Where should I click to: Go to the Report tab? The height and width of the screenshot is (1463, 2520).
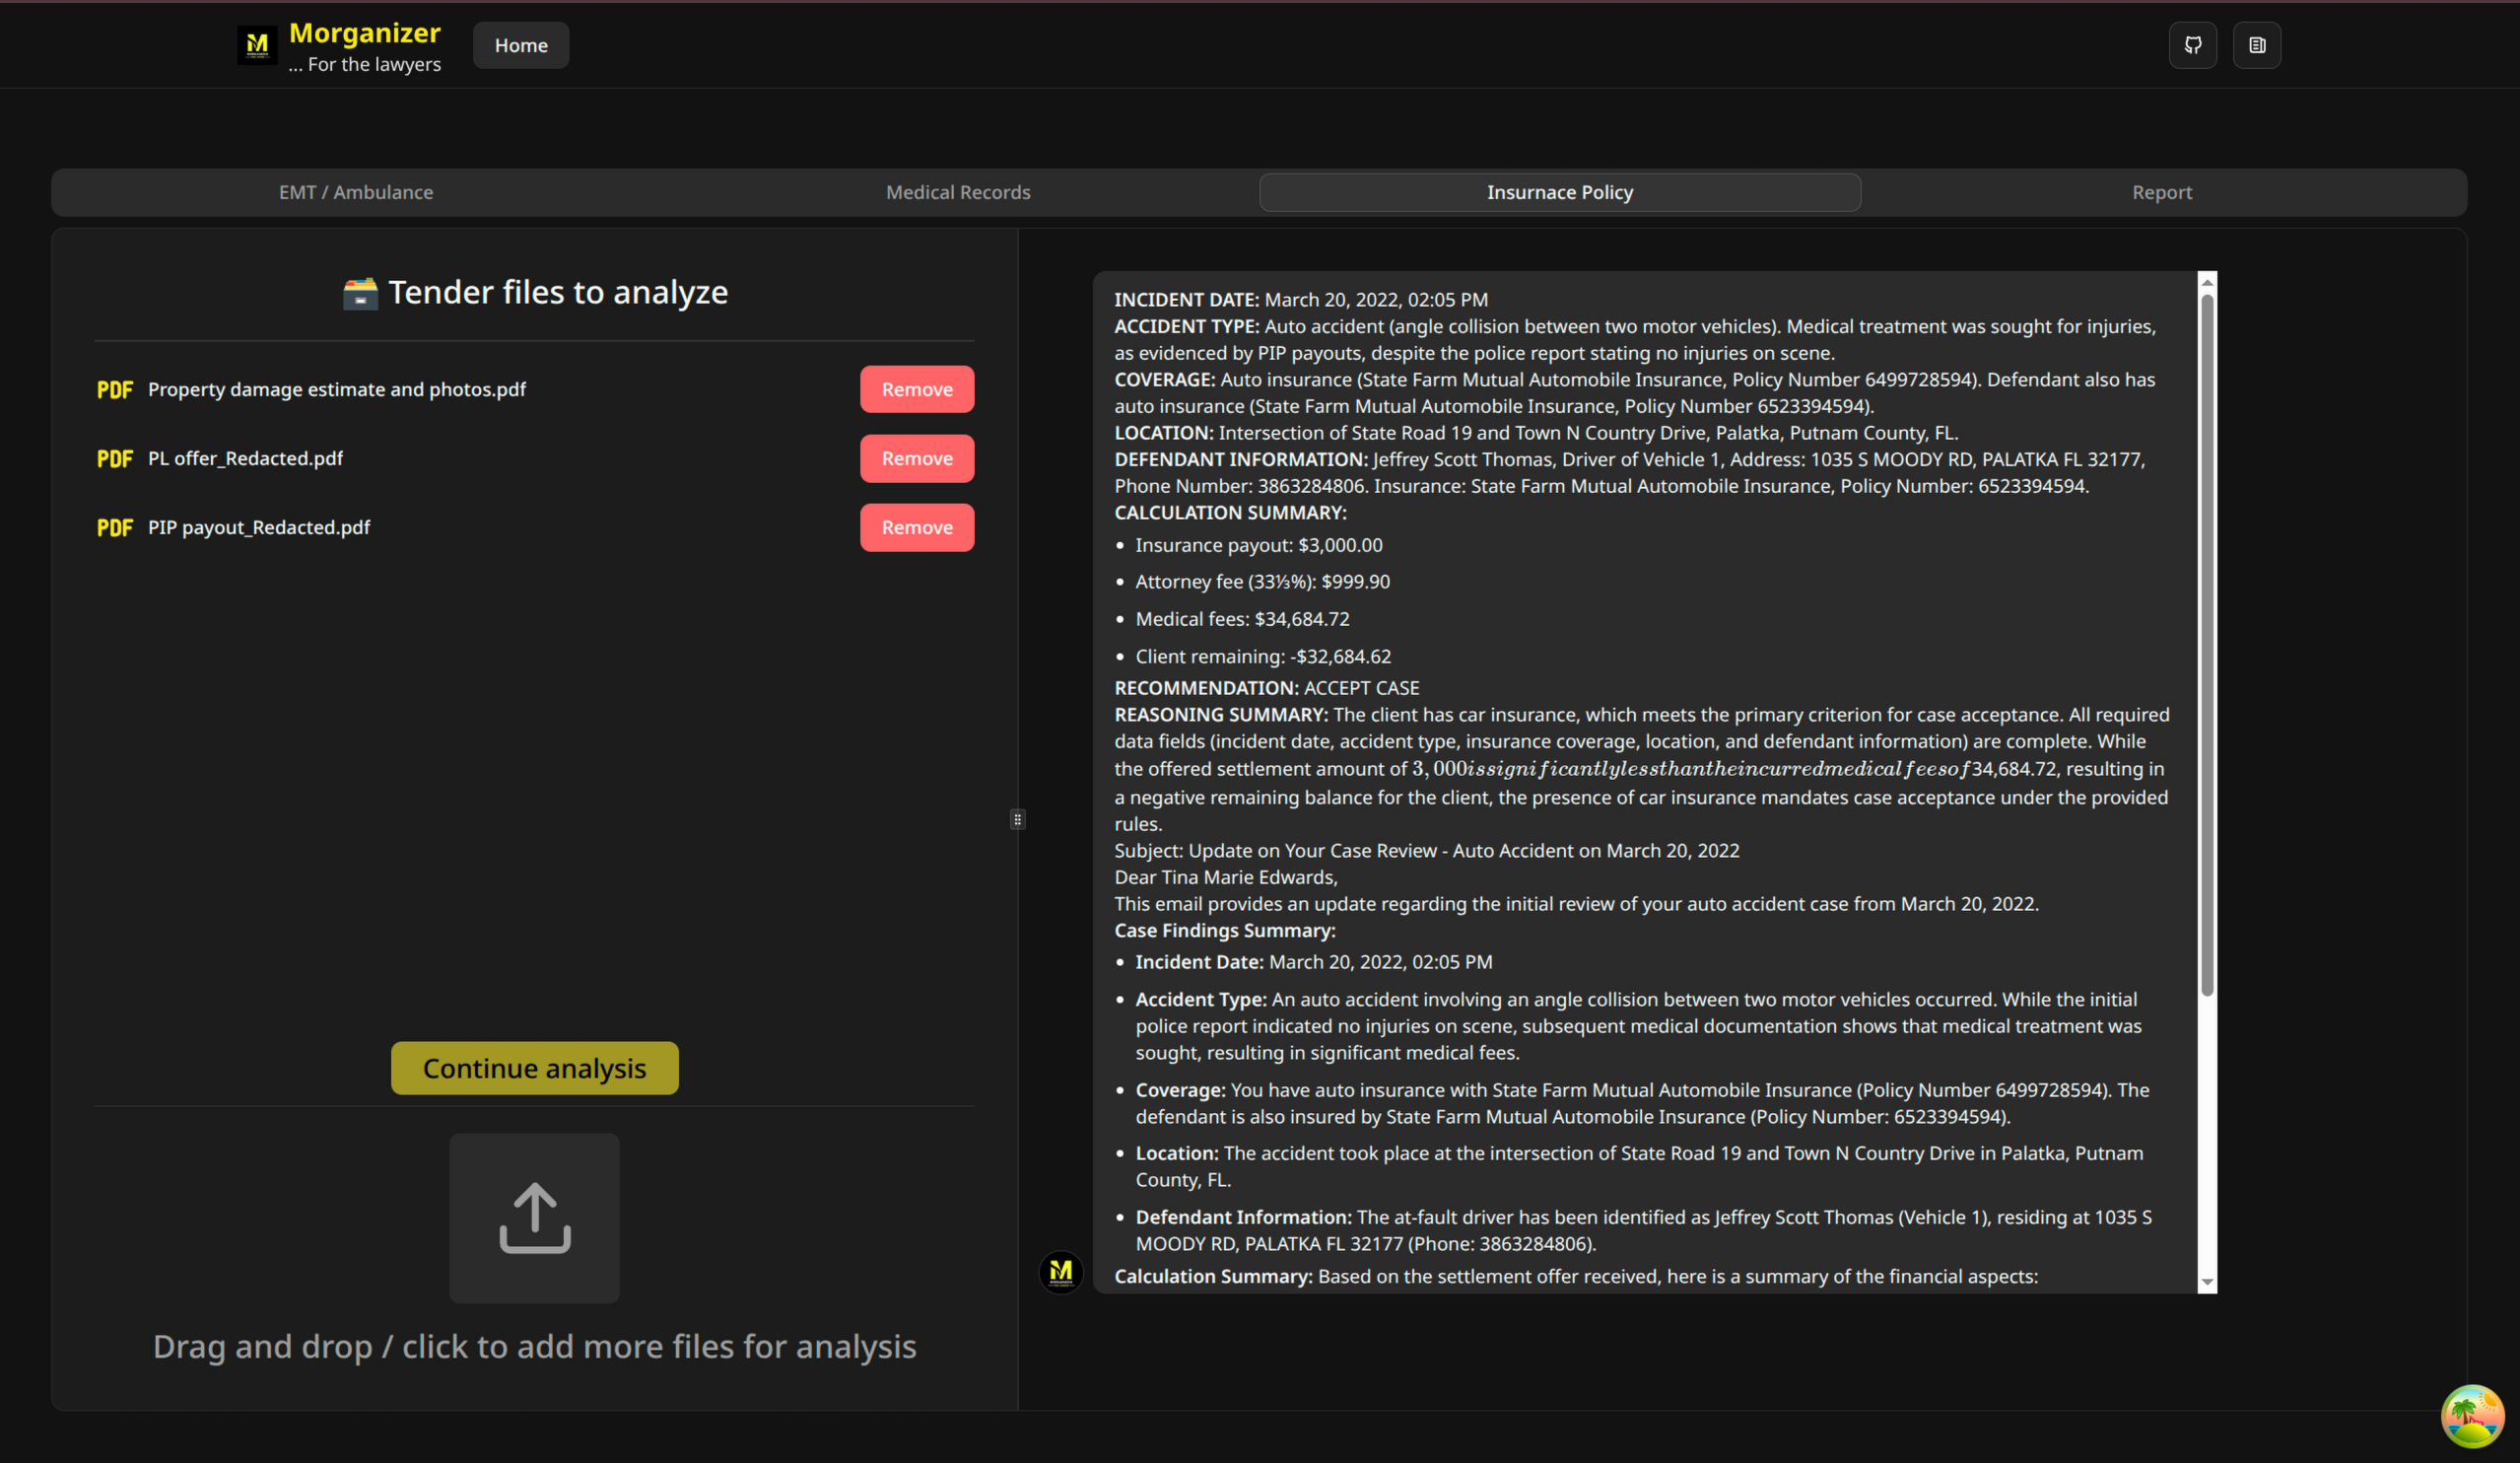click(2161, 192)
